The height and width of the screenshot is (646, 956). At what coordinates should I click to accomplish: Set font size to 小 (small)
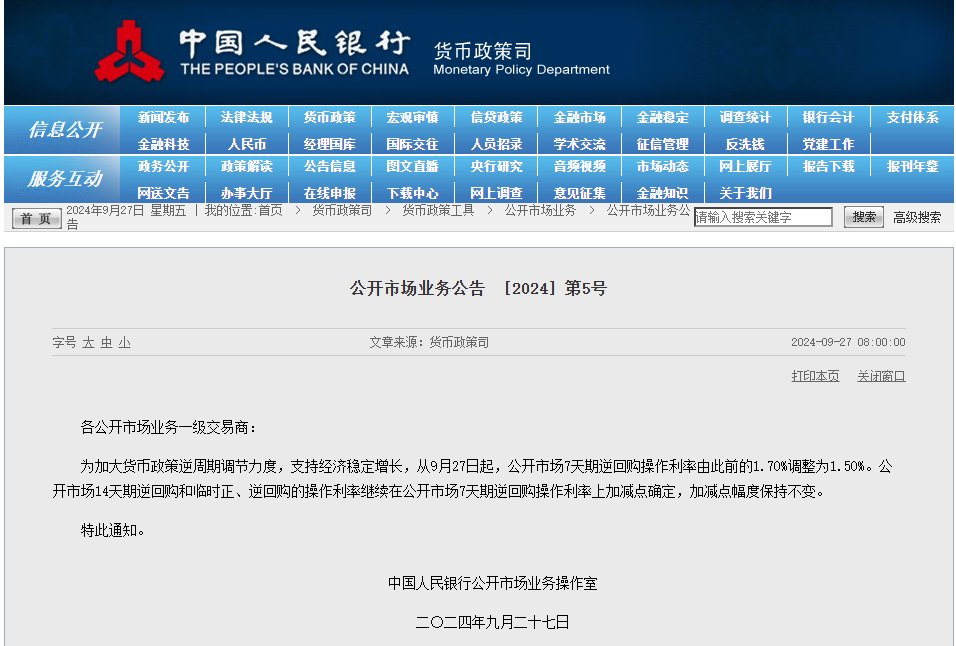pos(125,343)
